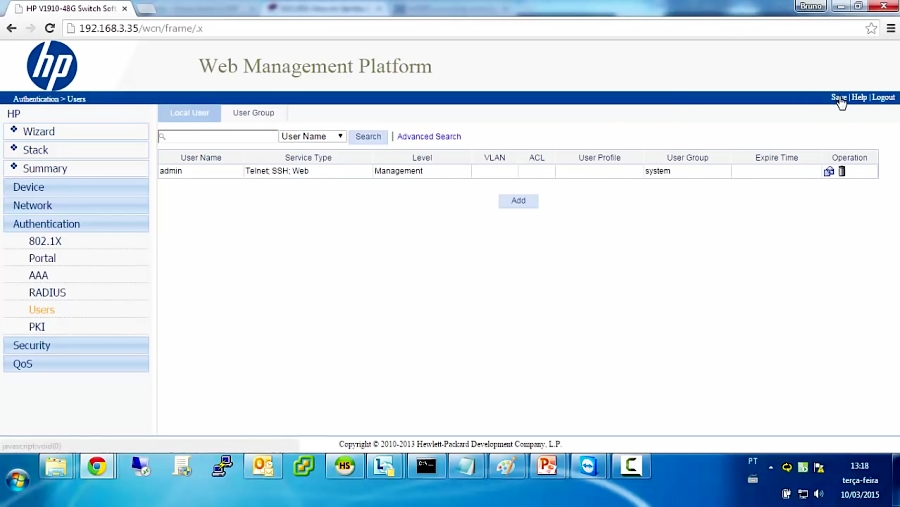The height and width of the screenshot is (507, 900).
Task: Open PowerPoint from the taskbar
Action: pyautogui.click(x=547, y=466)
